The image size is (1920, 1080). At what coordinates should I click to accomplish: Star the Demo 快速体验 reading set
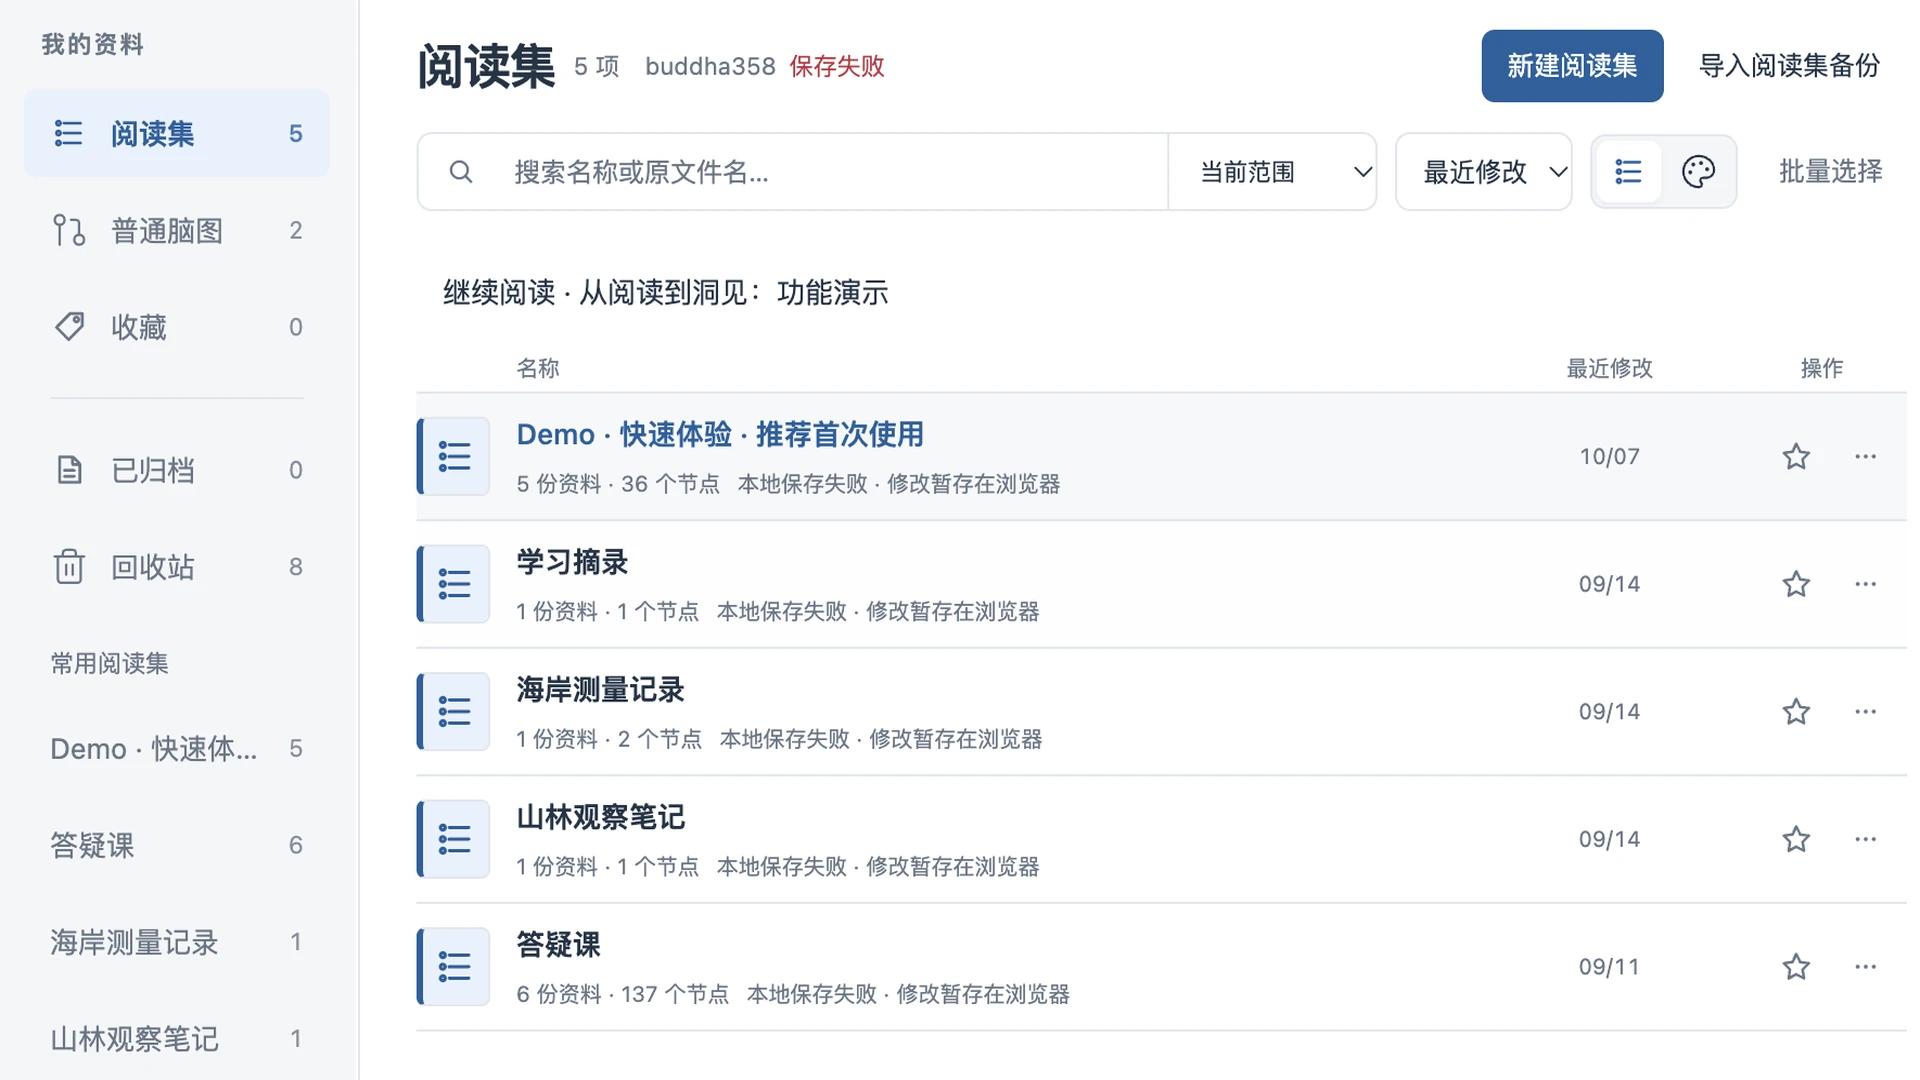(1796, 456)
